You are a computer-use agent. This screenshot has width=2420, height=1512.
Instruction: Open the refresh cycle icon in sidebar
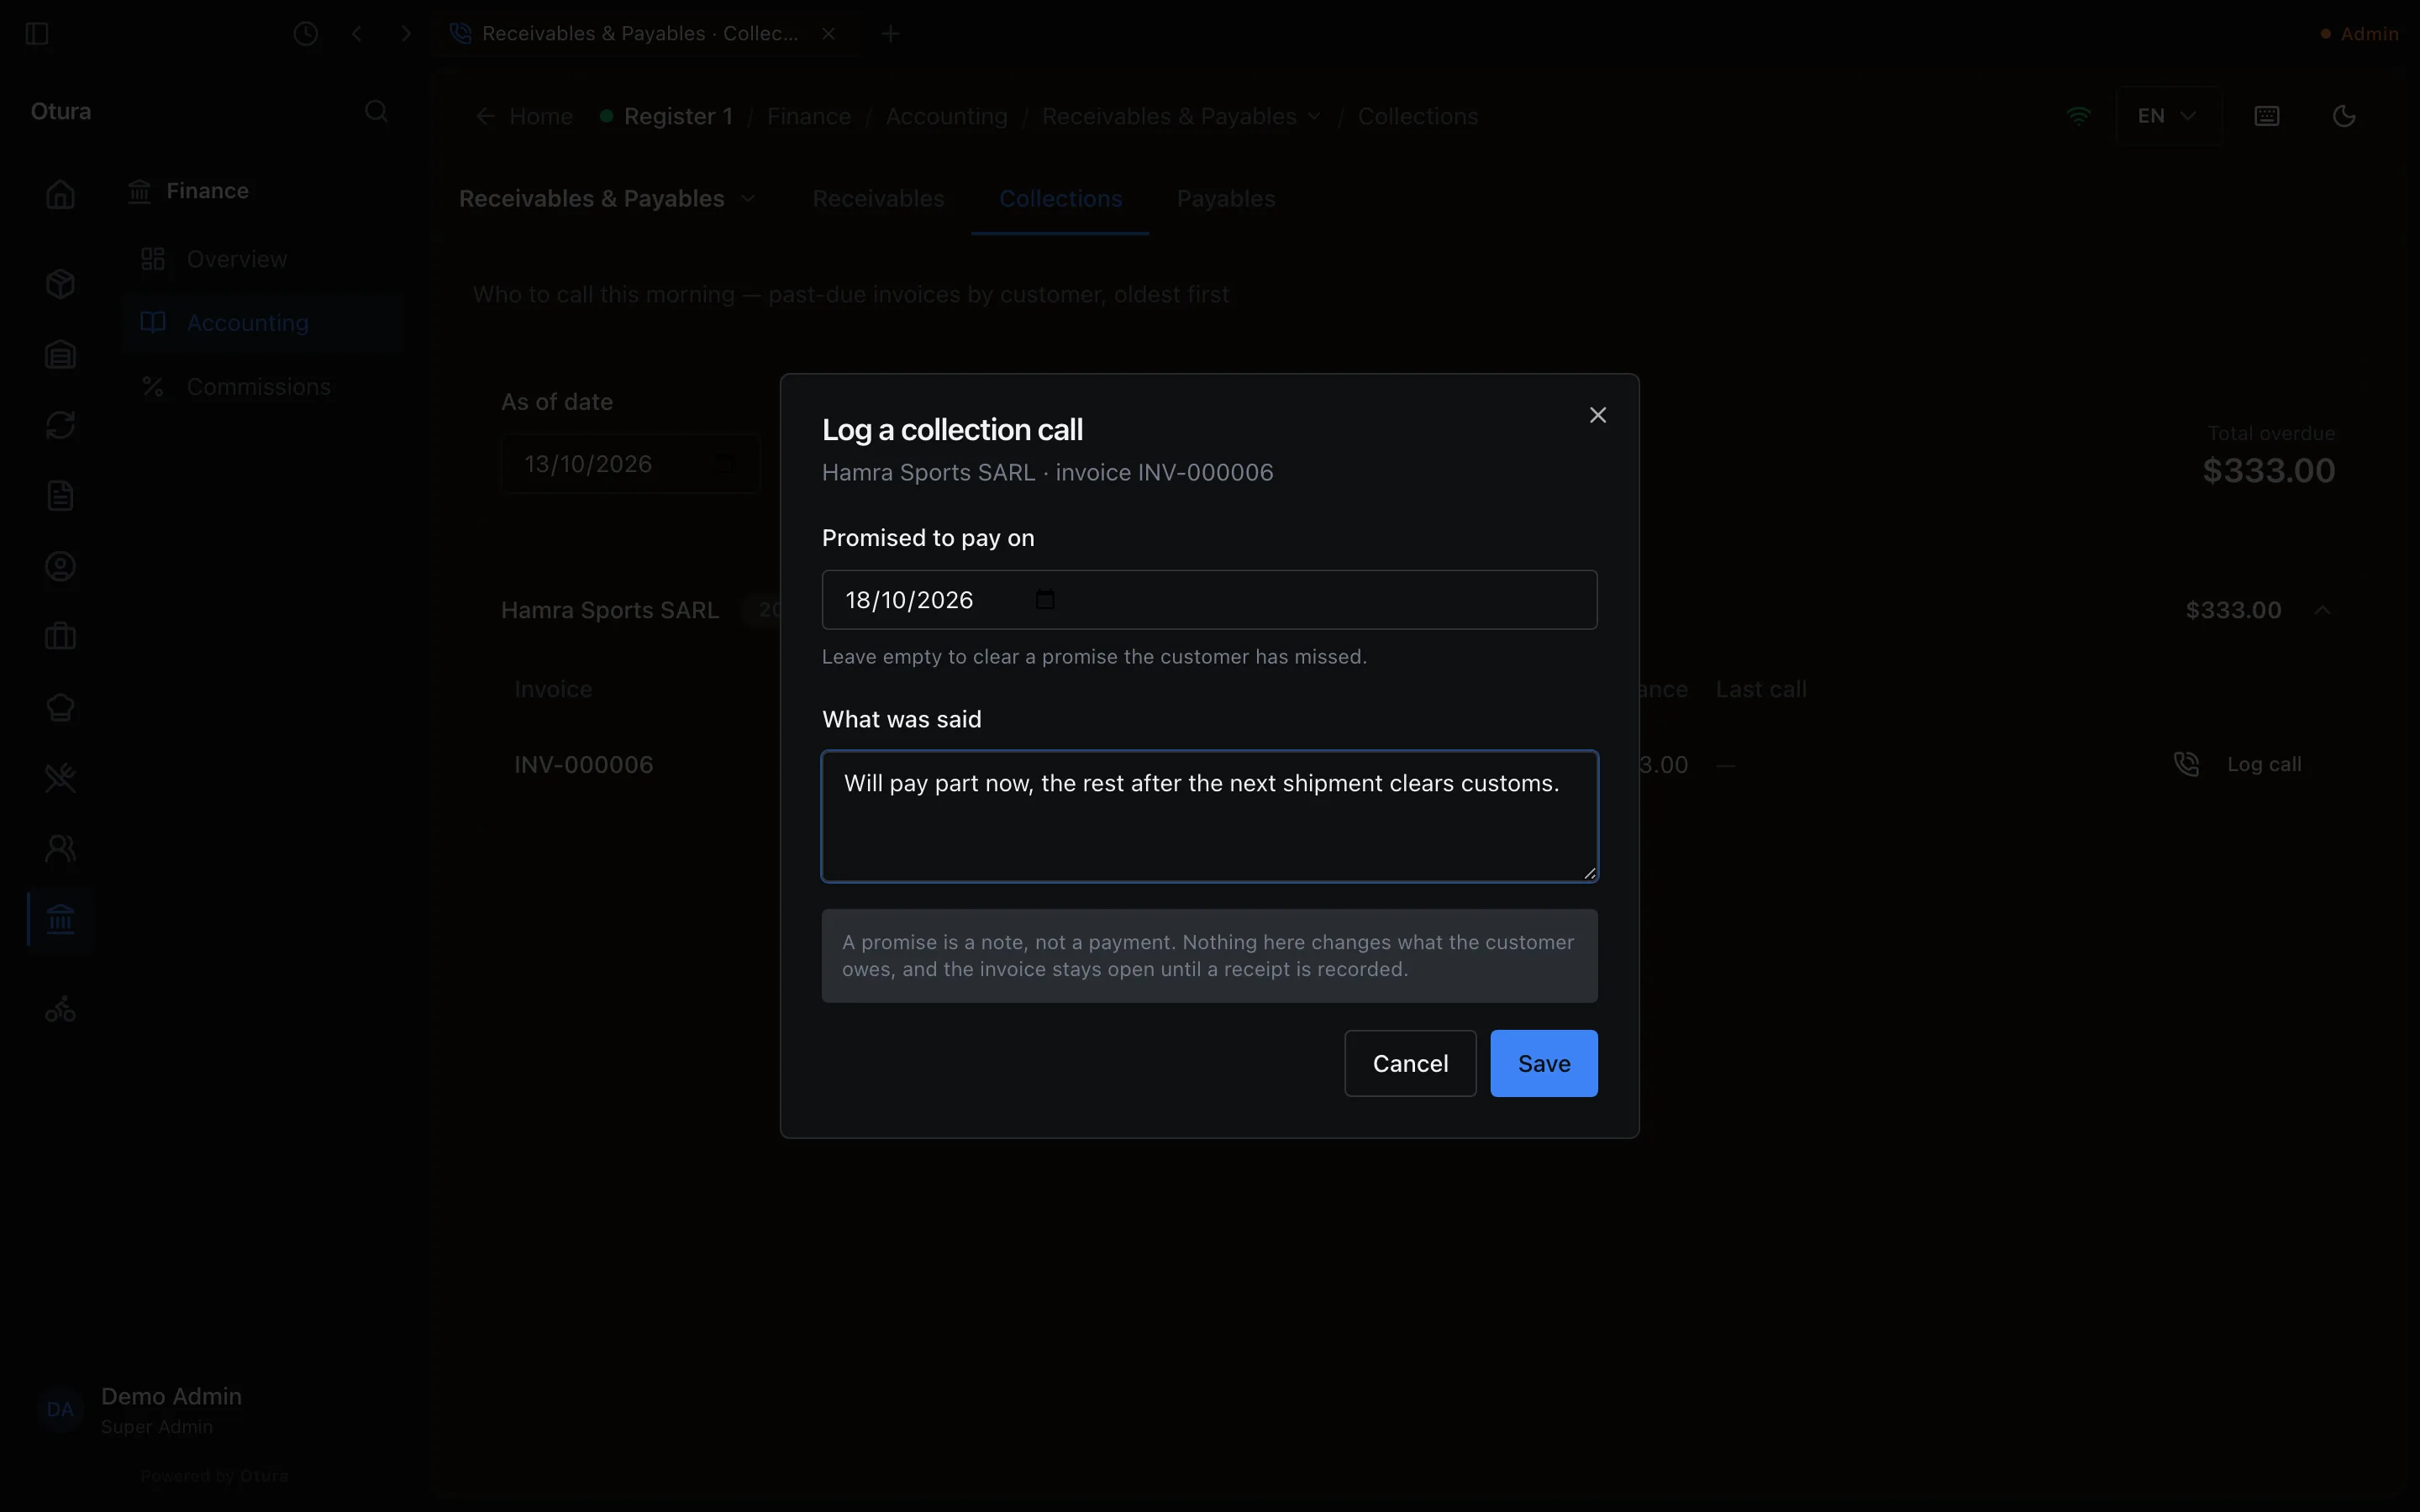click(60, 425)
